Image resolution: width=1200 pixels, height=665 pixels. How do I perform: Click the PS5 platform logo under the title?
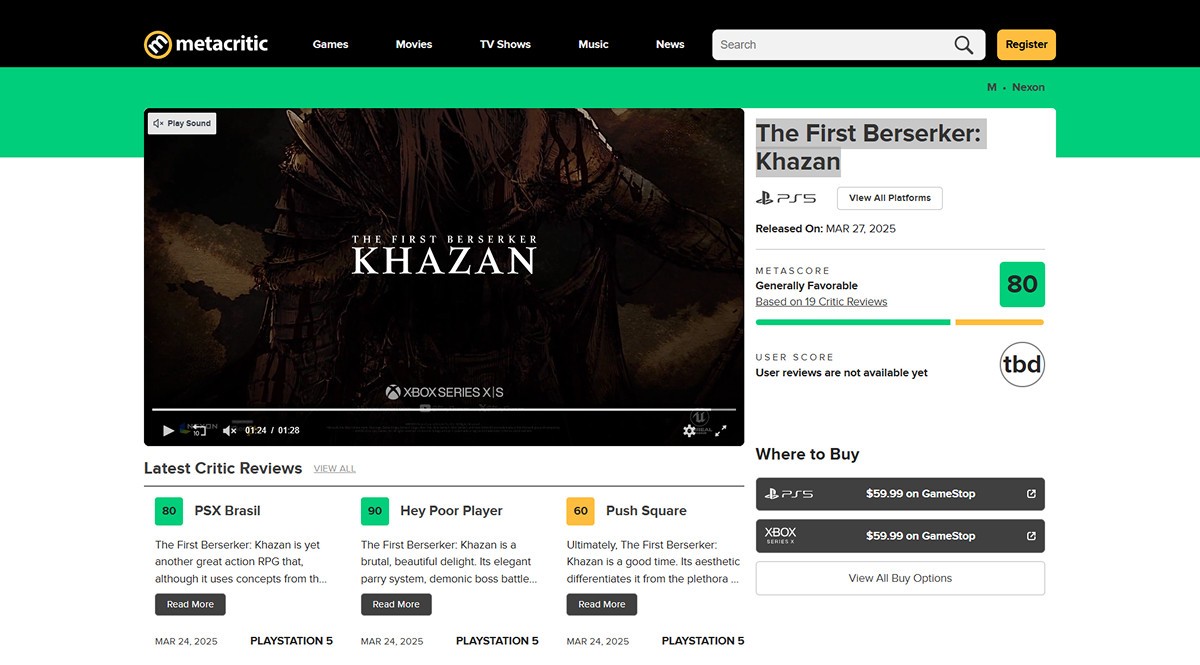(x=786, y=198)
